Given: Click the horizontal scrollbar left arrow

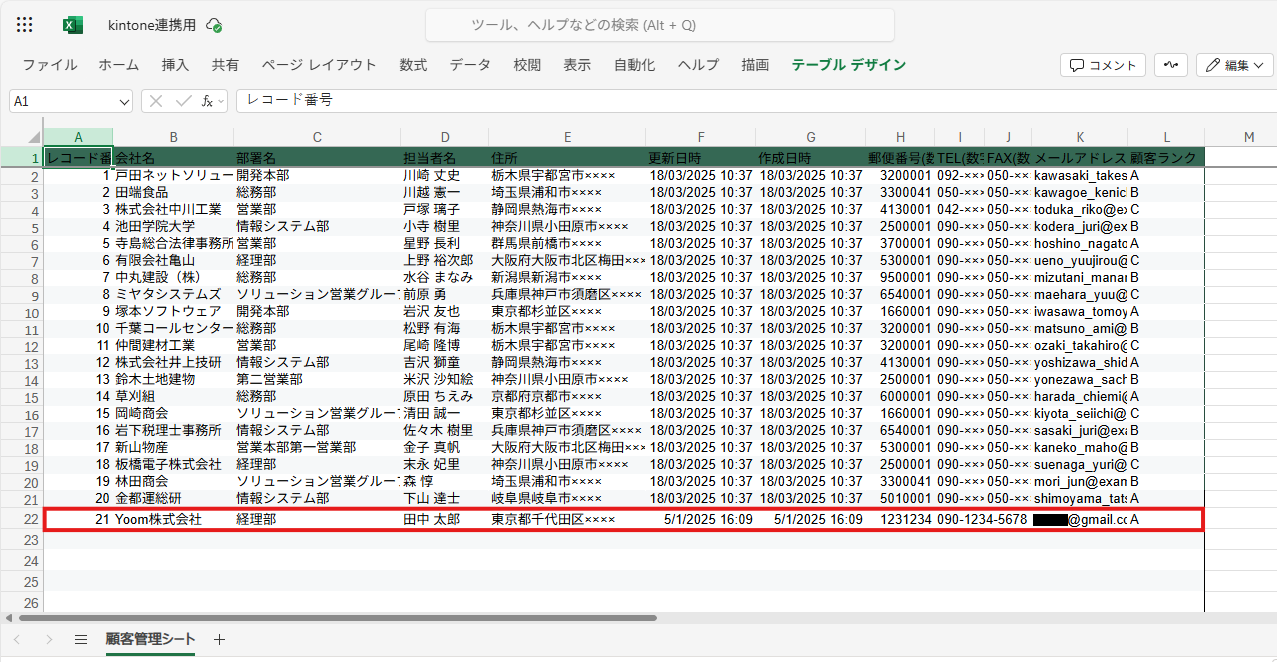Looking at the screenshot, I should click(x=9, y=618).
